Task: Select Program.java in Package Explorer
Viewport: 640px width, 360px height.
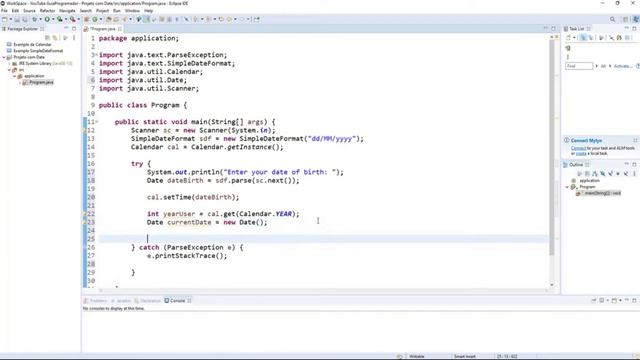Action: pyautogui.click(x=38, y=82)
